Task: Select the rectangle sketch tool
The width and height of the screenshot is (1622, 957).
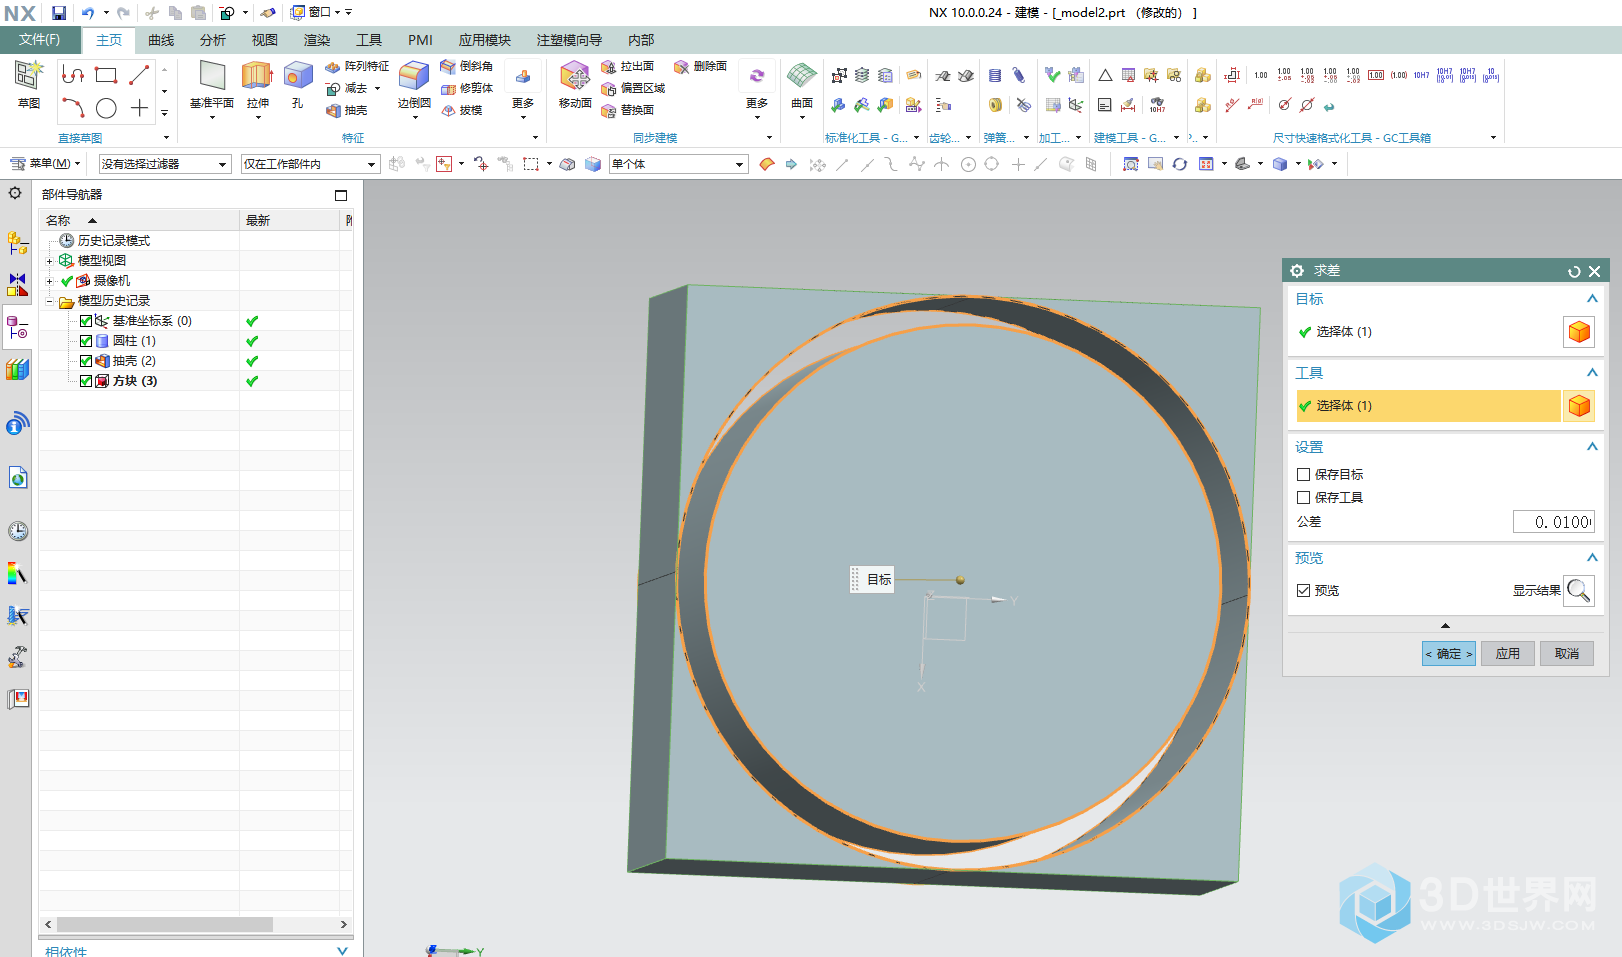Action: (106, 75)
